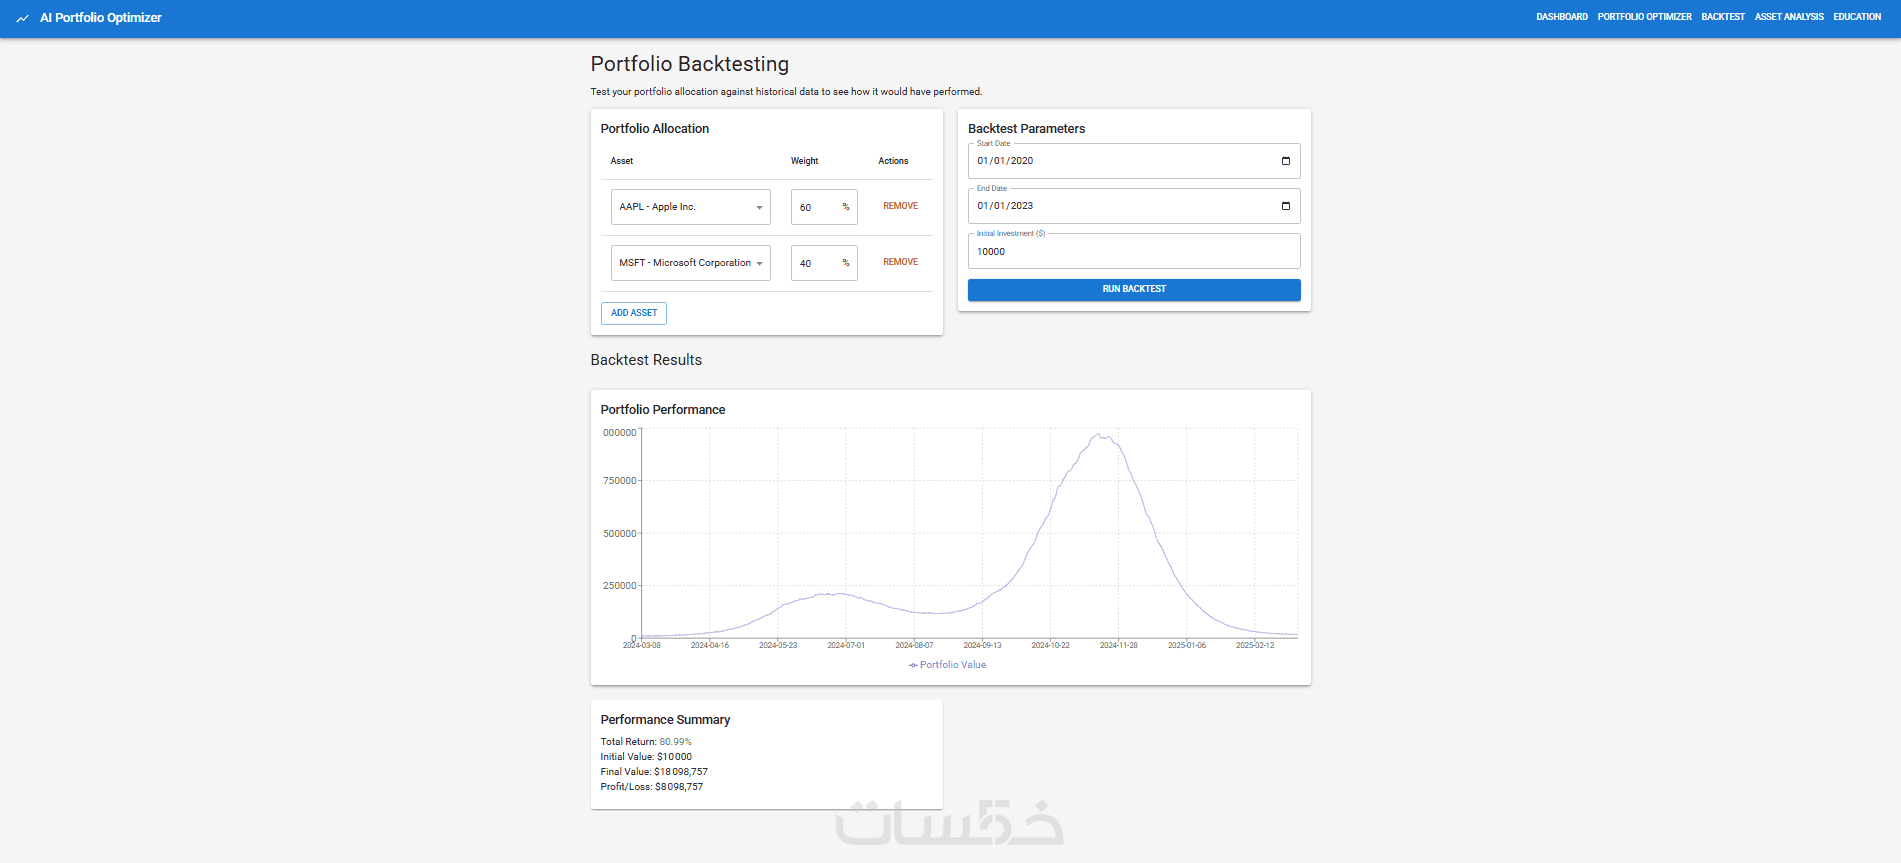Viewport: 1901px width, 863px height.
Task: Navigate to the Education section
Action: 1856,17
